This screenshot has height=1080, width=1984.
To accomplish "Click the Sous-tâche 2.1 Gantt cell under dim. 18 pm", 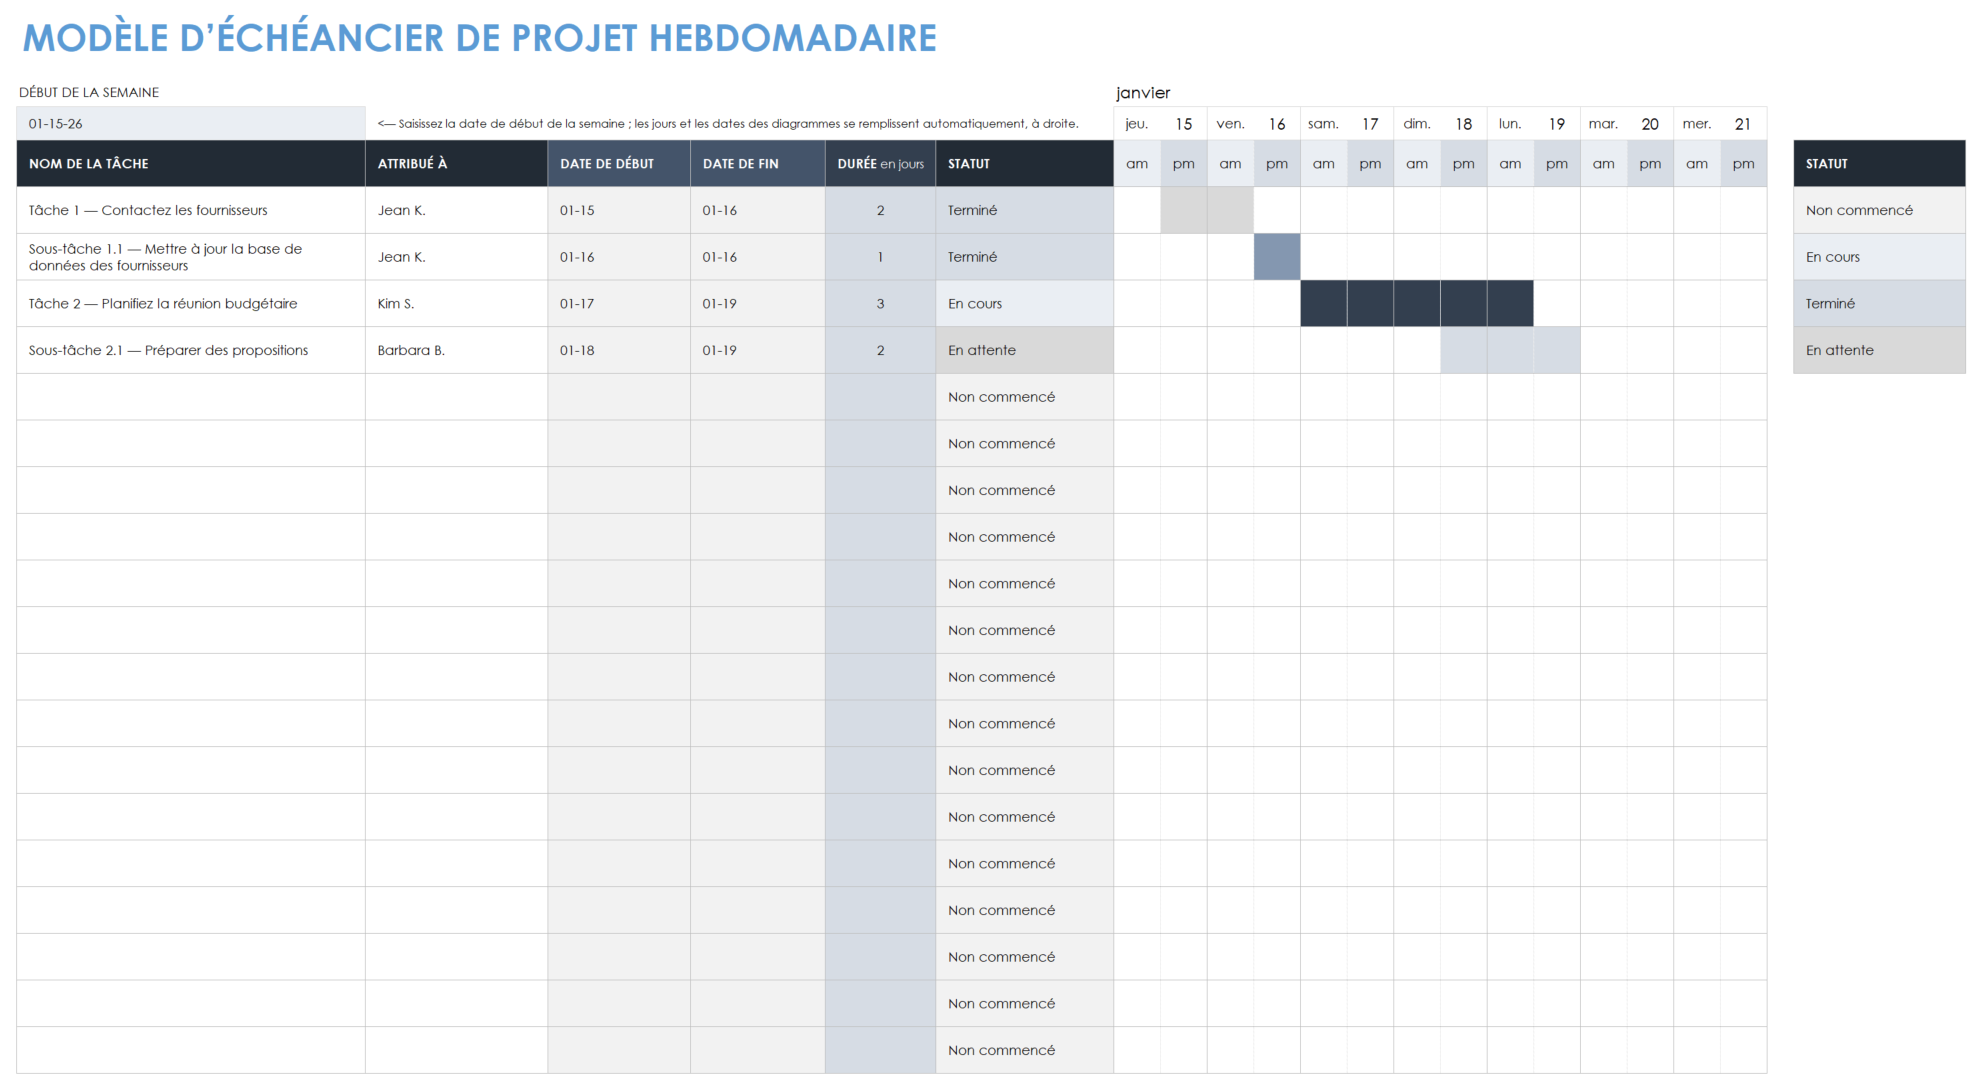I will (1464, 351).
